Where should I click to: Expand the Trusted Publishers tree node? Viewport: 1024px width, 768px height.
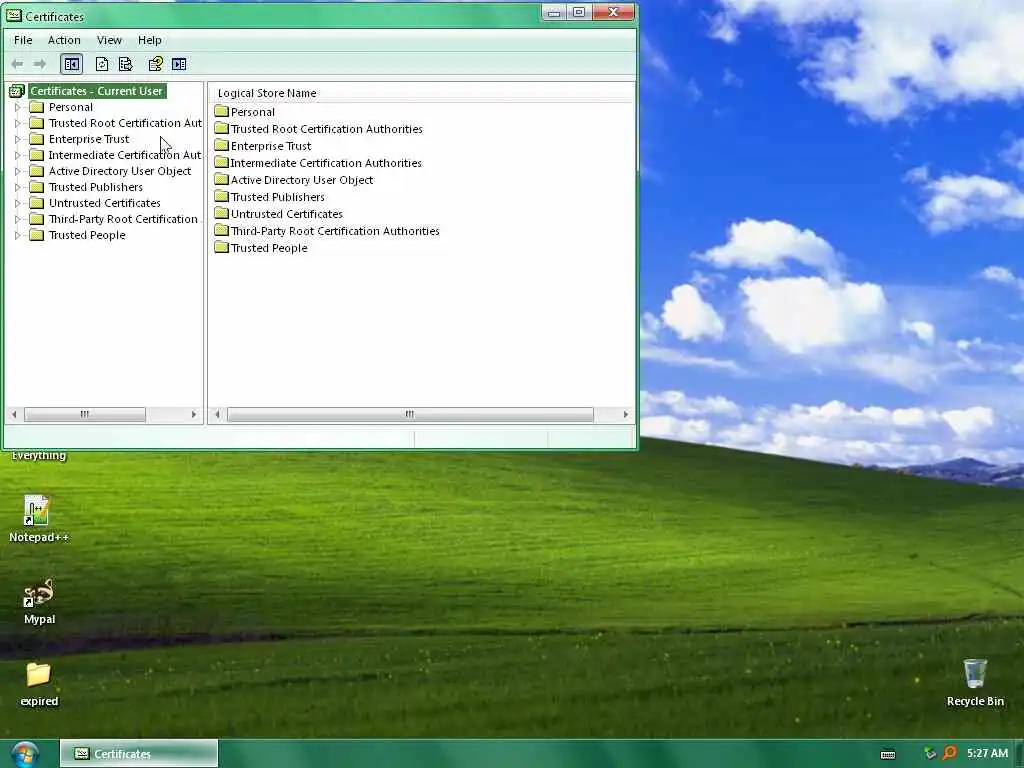(x=18, y=187)
